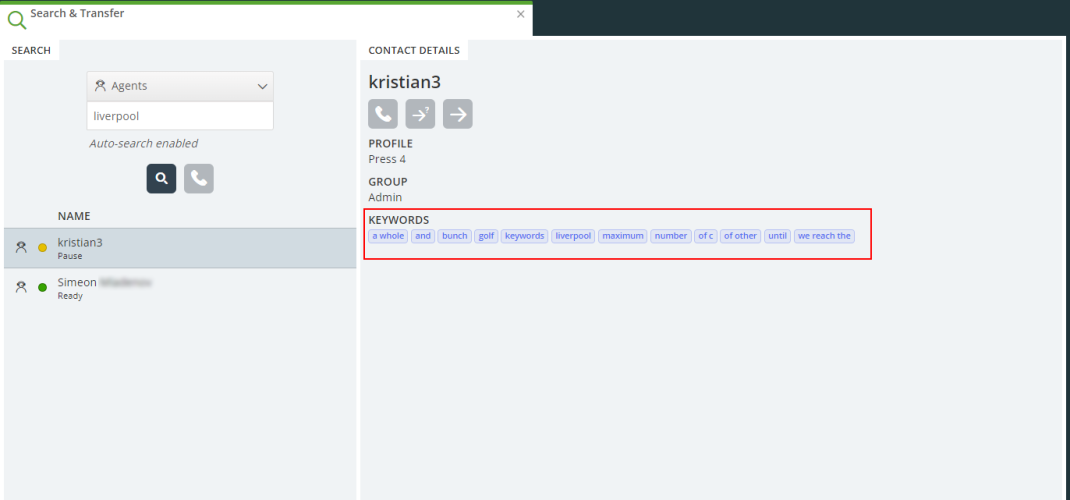Screen dimensions: 1070x500
Task: Blind transfer using the plain arrow icon
Action: click(x=458, y=114)
